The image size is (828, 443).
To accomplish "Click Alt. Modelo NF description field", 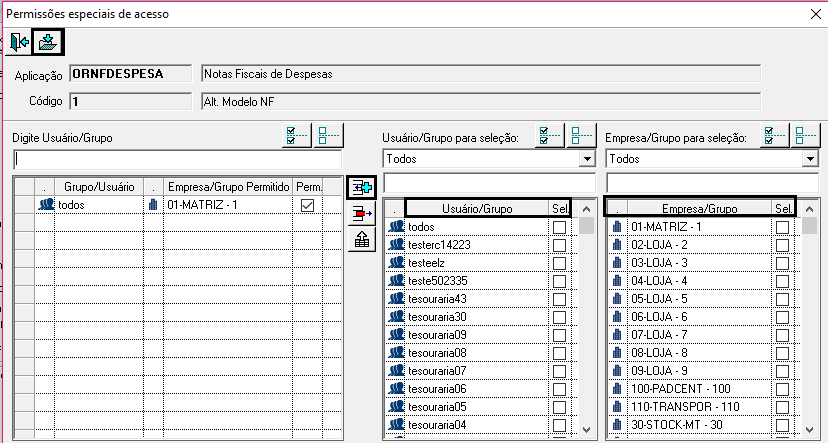I will [481, 102].
